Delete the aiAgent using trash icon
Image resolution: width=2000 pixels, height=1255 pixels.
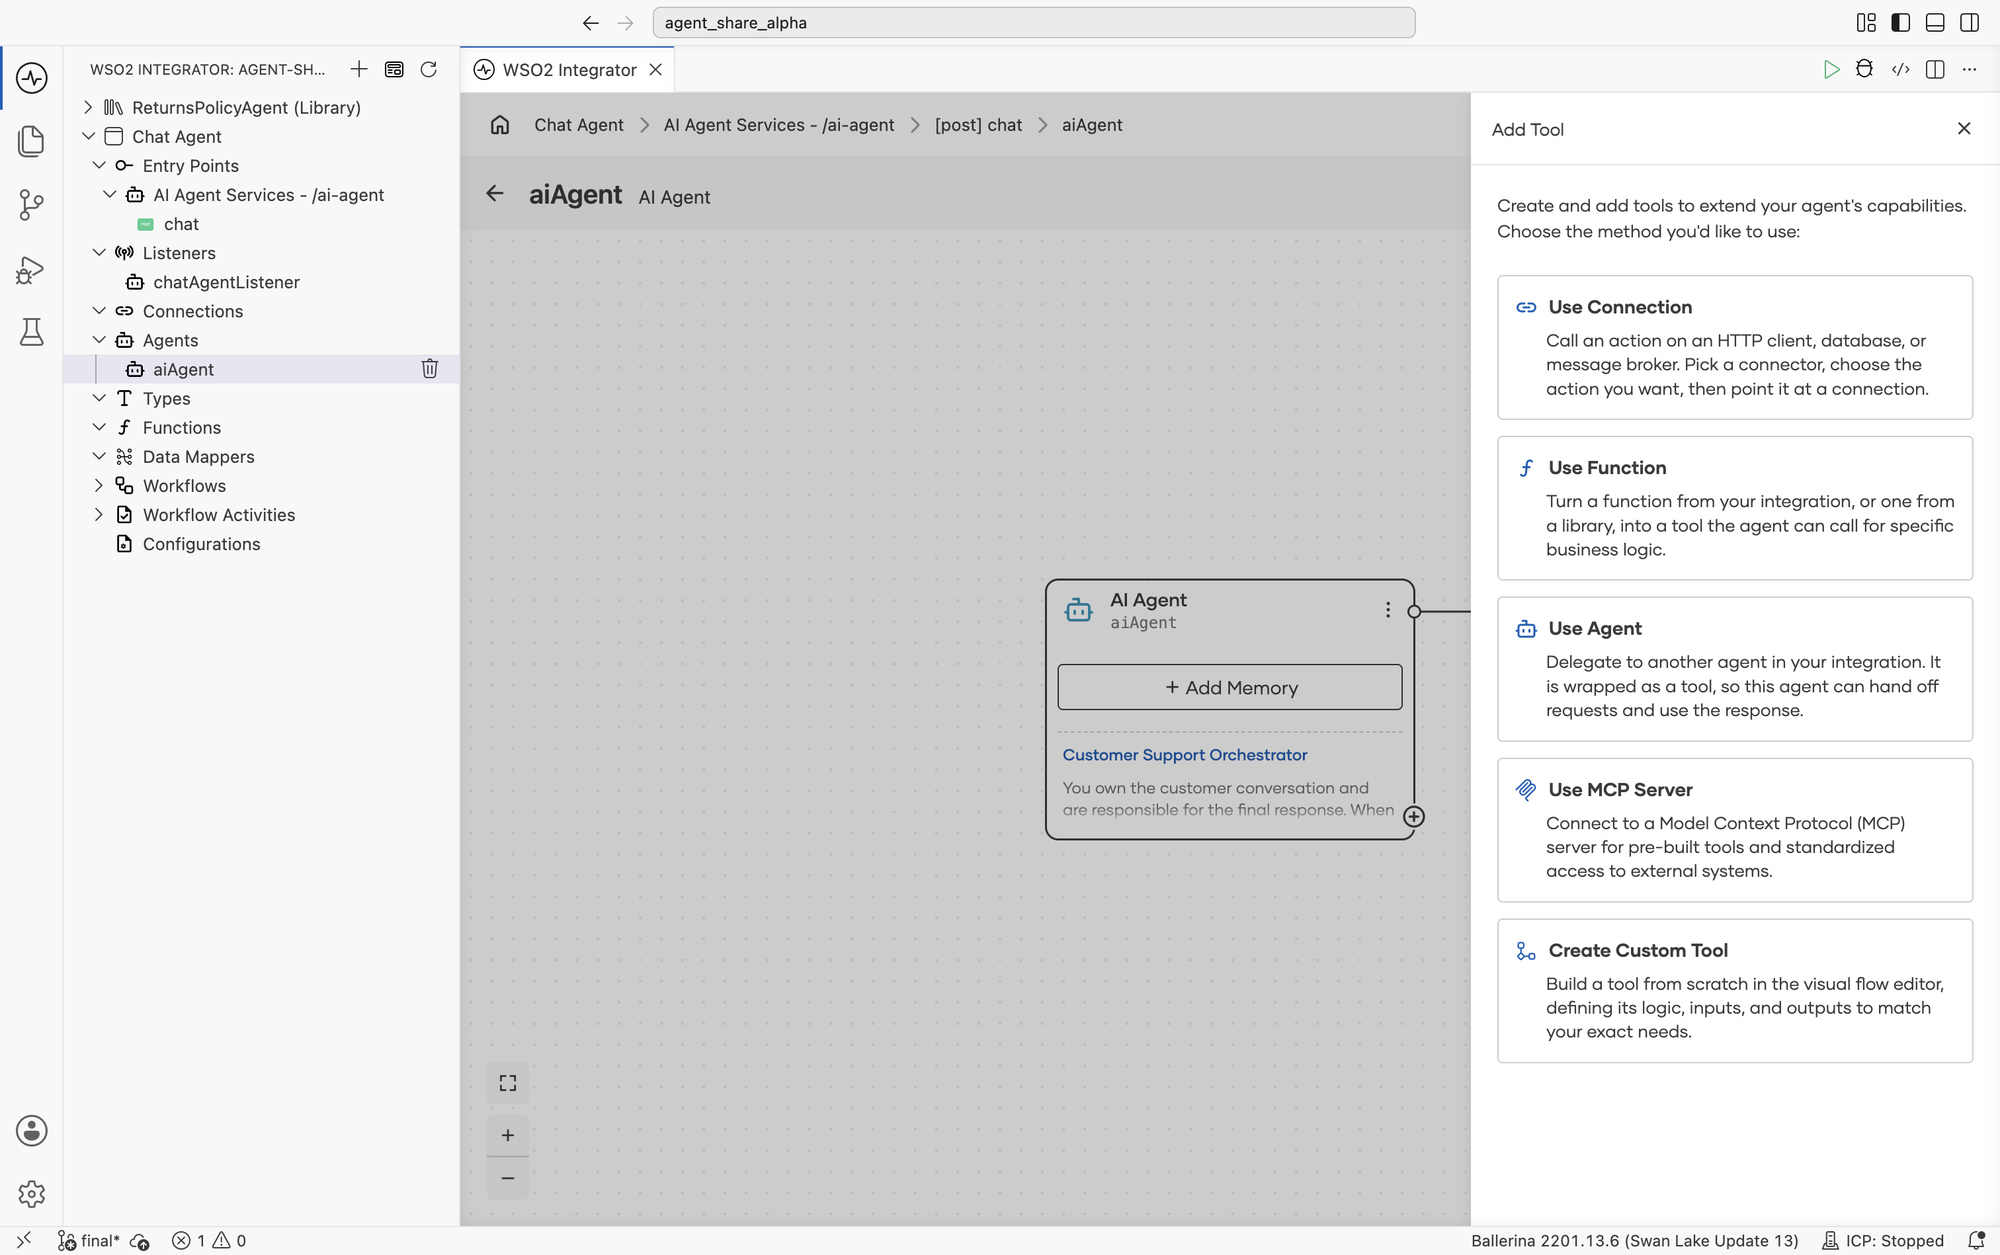(x=430, y=369)
